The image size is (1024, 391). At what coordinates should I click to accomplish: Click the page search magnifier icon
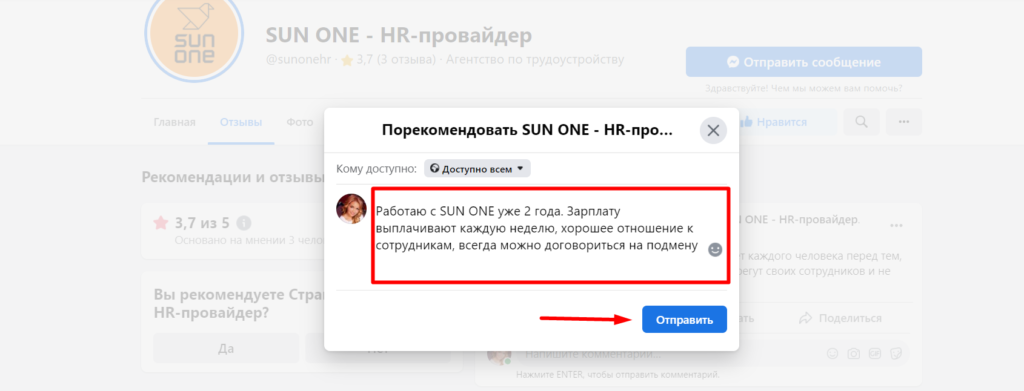(x=861, y=122)
